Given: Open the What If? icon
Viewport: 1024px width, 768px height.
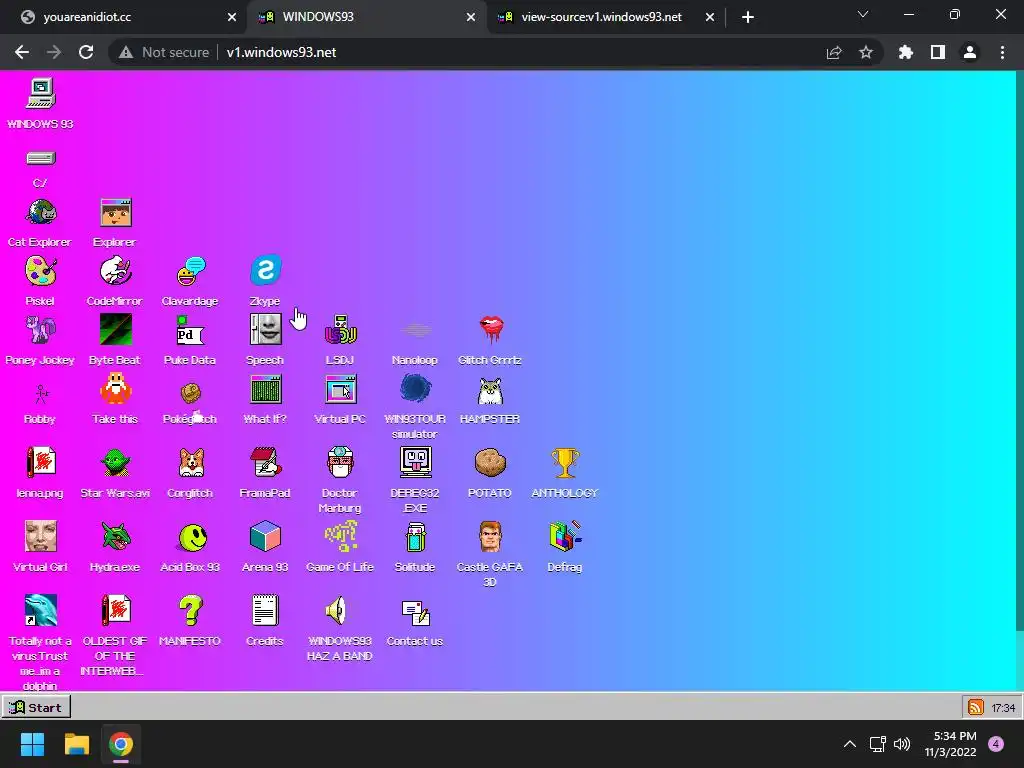Looking at the screenshot, I should coord(265,389).
